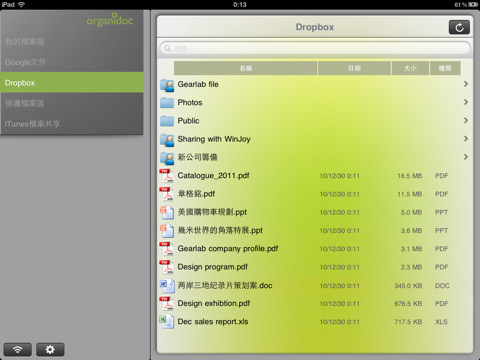Click battery indicator in status bar

pyautogui.click(x=473, y=5)
